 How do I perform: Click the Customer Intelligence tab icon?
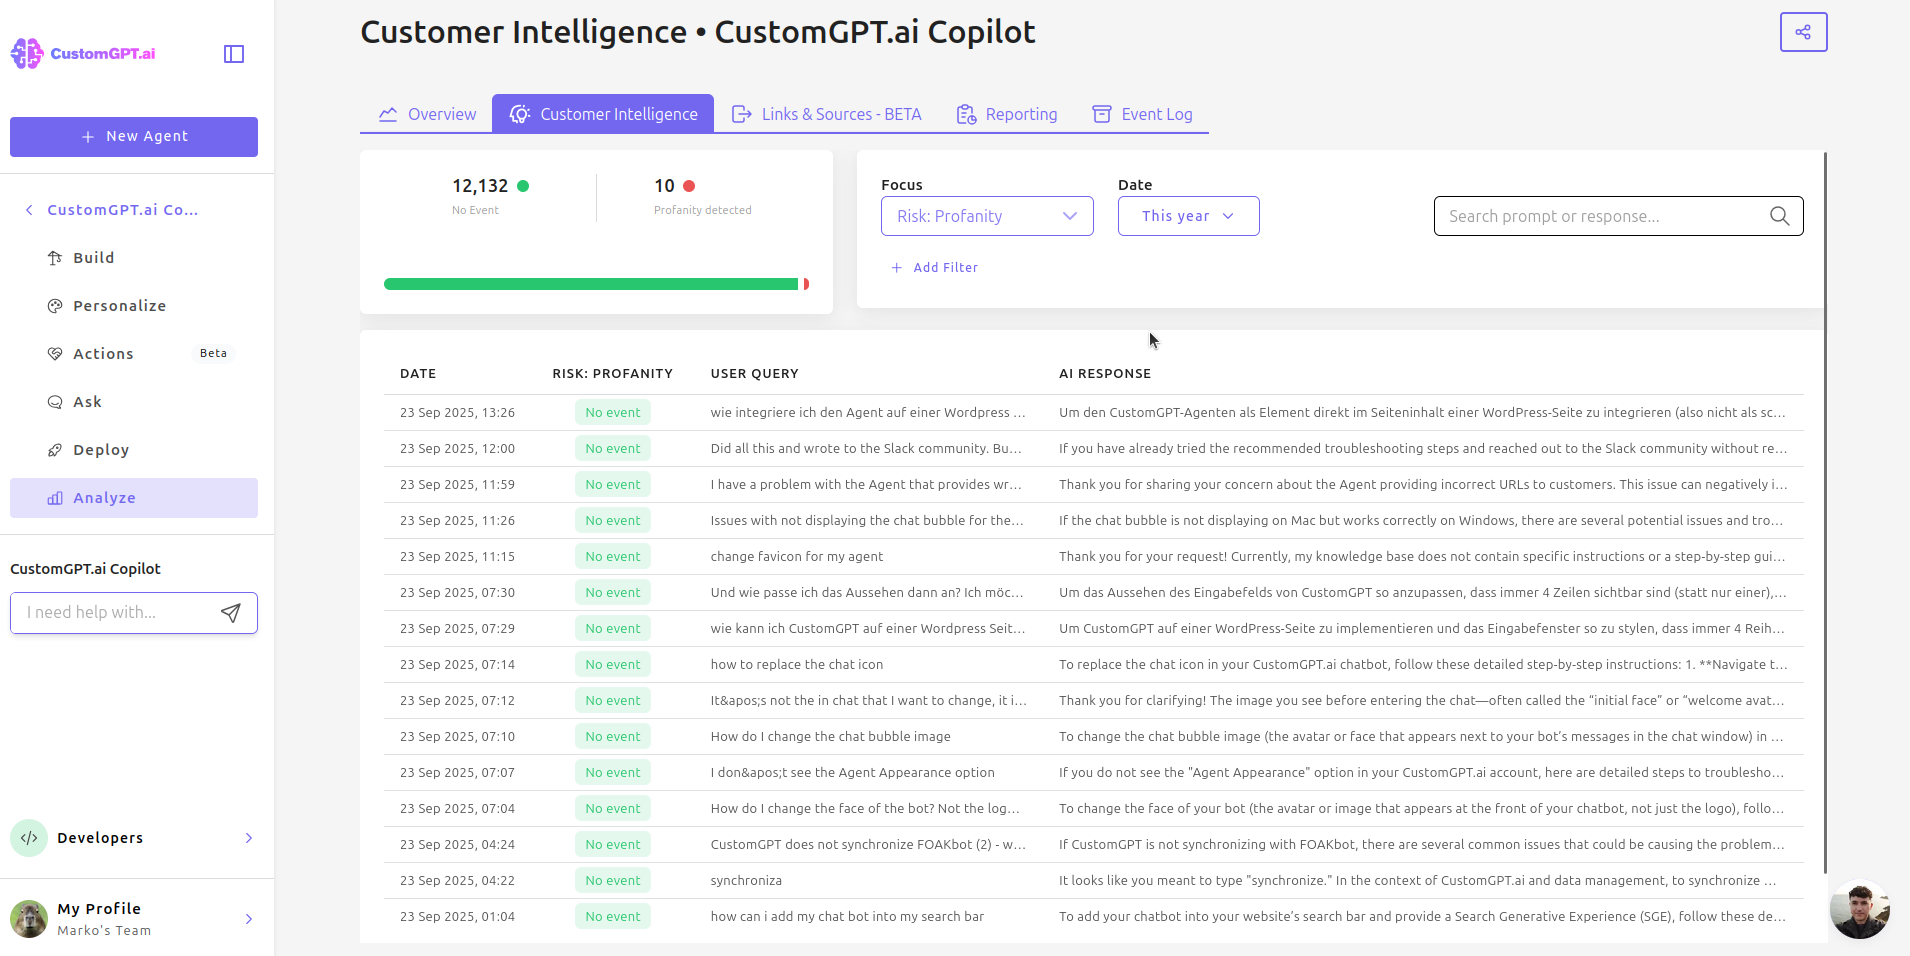tap(520, 114)
